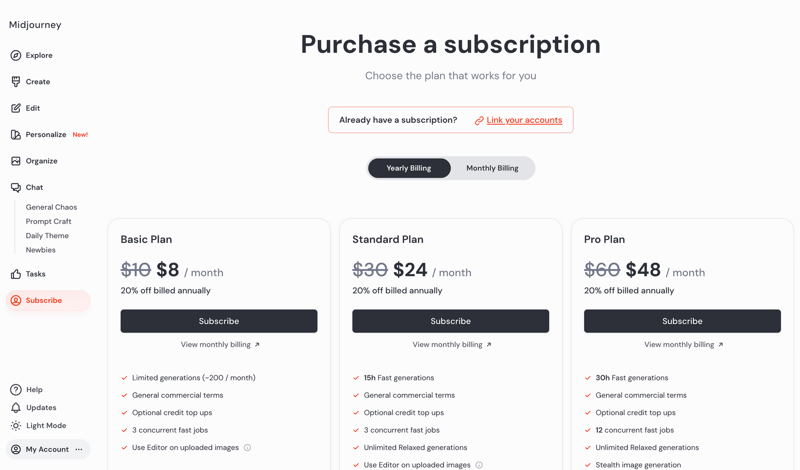Screen dimensions: 800x470
Task: Subscribe to the Pro Plan
Action: coord(682,321)
